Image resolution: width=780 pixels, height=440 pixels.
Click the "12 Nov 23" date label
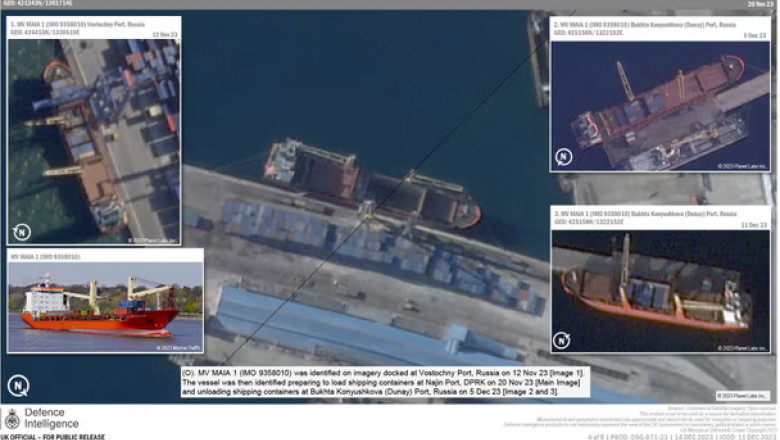(163, 34)
